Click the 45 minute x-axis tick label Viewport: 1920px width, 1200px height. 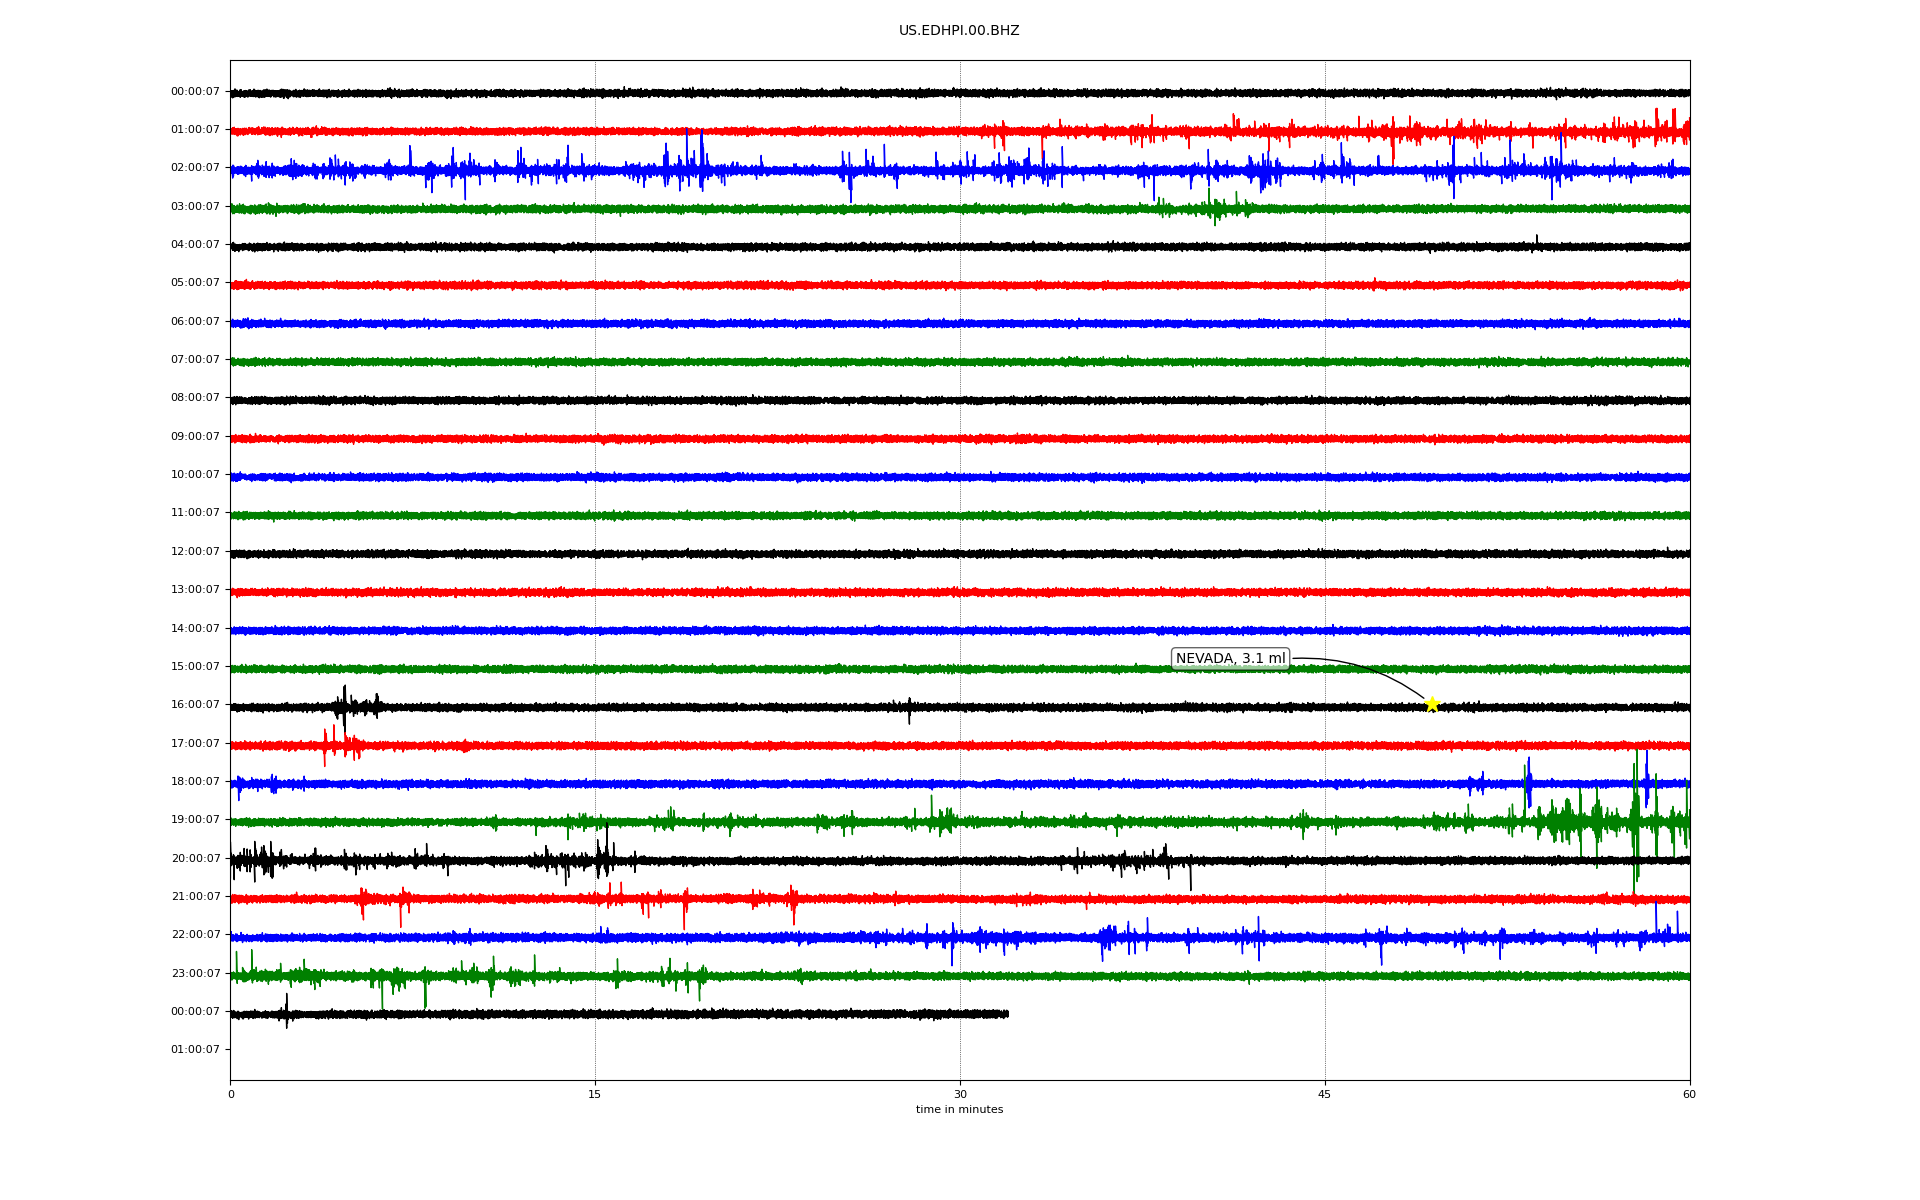pos(1325,1094)
